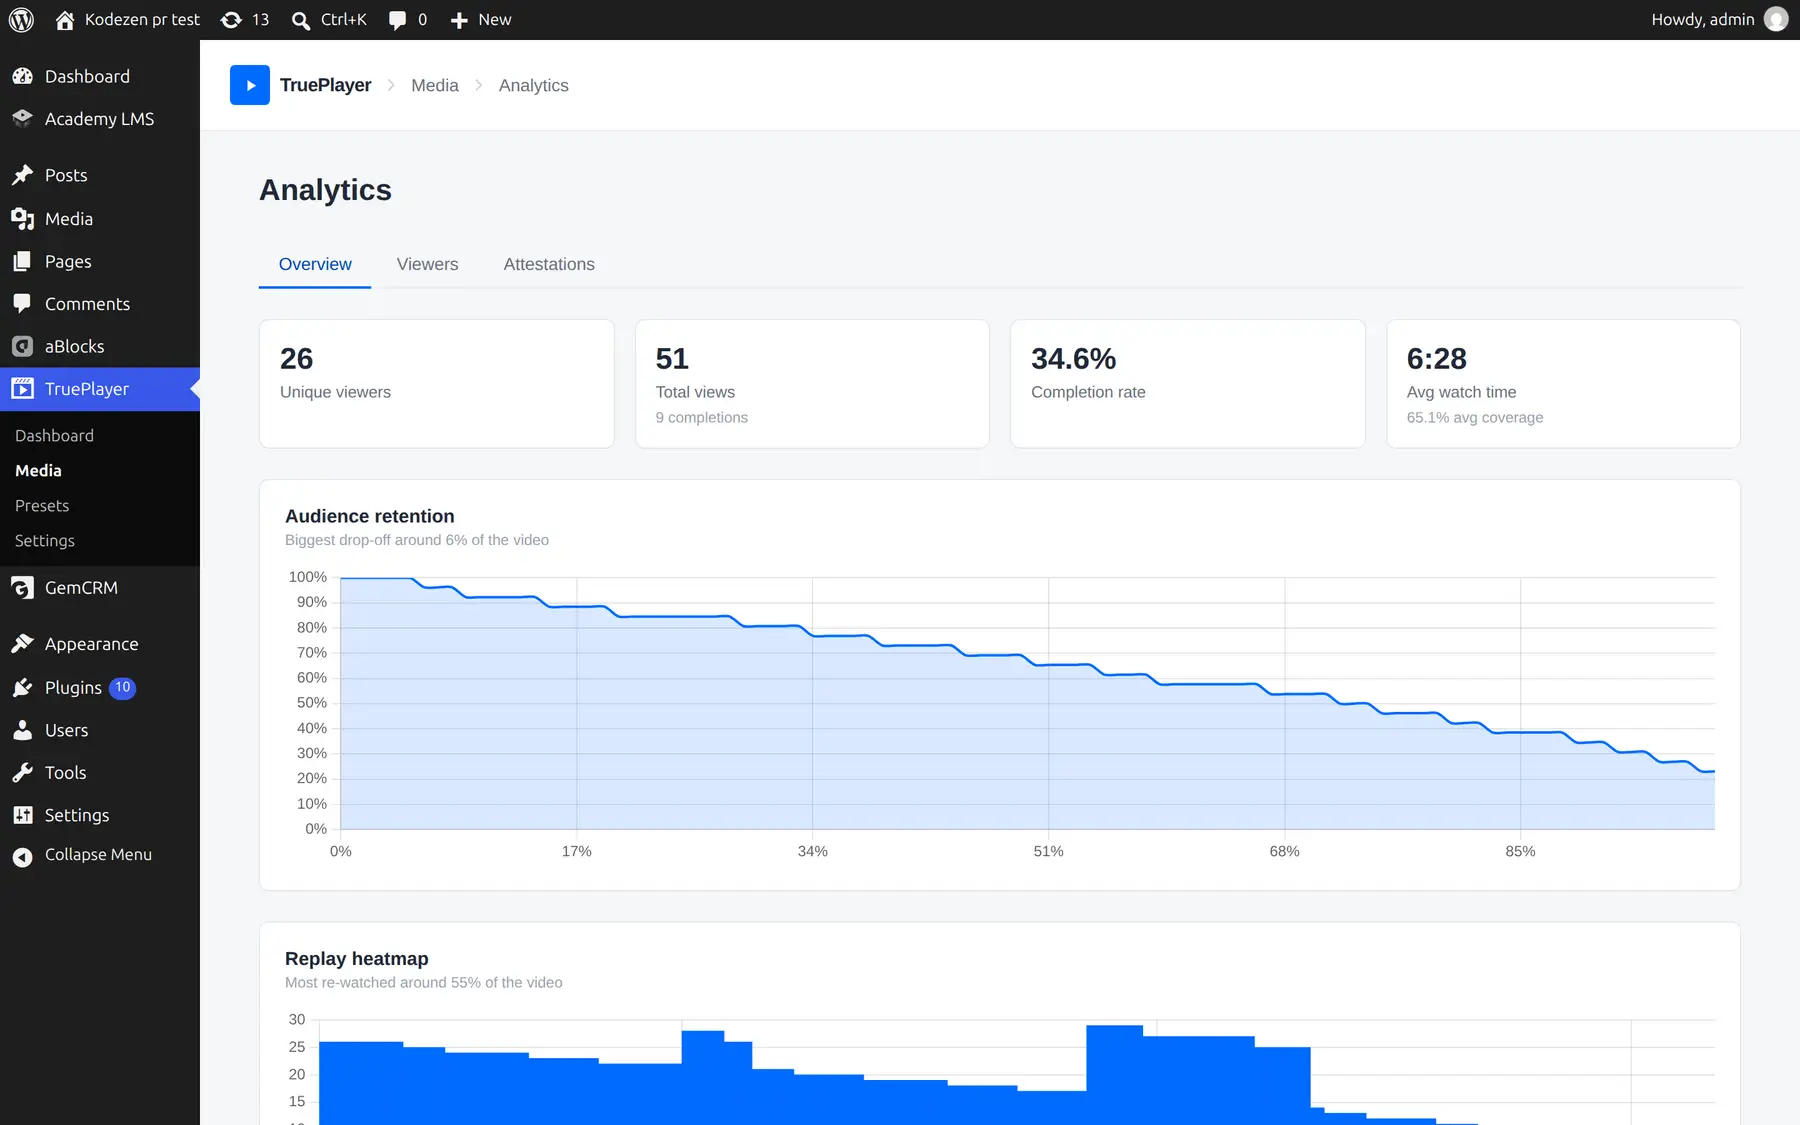1800x1125 pixels.
Task: Click the Appearance paintbrush icon
Action: [x=23, y=644]
